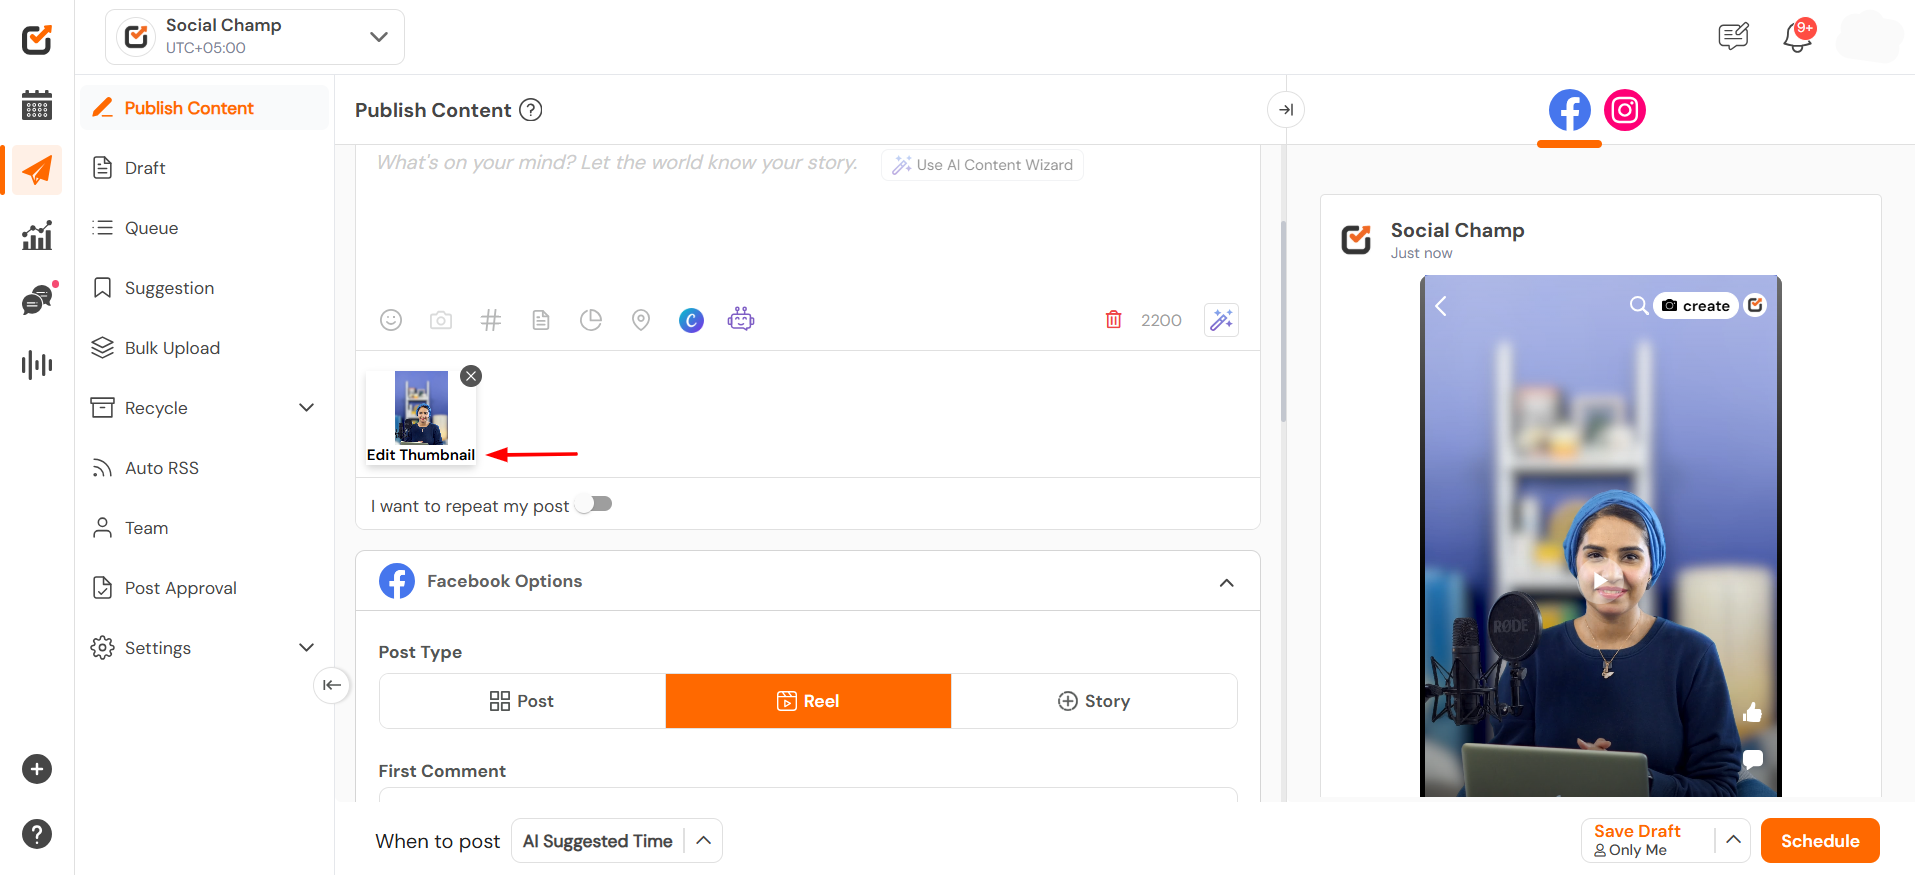Click the composer vertical scrollbar
Viewport: 1915px width, 875px height.
pyautogui.click(x=1283, y=320)
